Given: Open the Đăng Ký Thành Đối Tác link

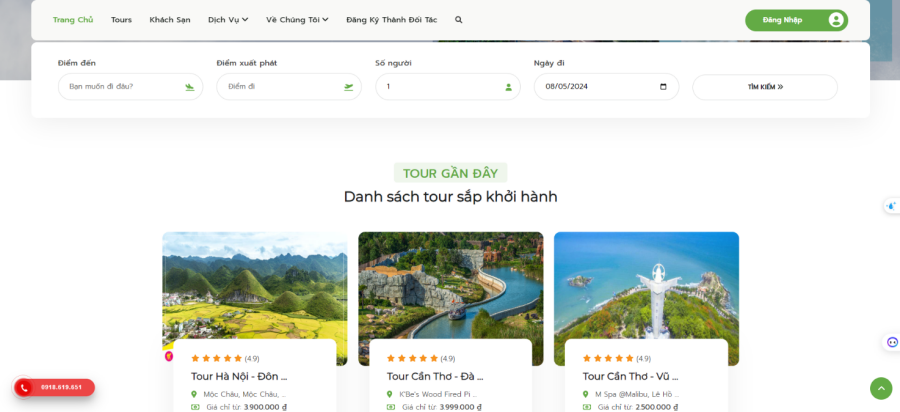Looking at the screenshot, I should click(x=391, y=20).
